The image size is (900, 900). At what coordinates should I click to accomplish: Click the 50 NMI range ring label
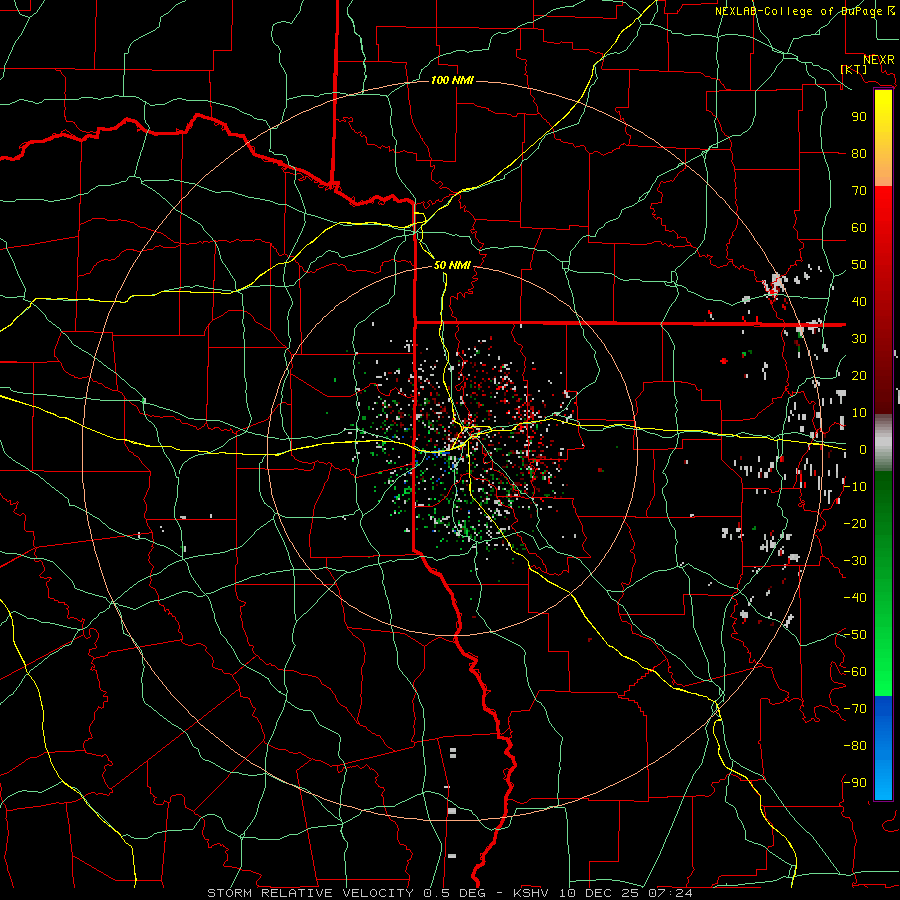pyautogui.click(x=452, y=265)
